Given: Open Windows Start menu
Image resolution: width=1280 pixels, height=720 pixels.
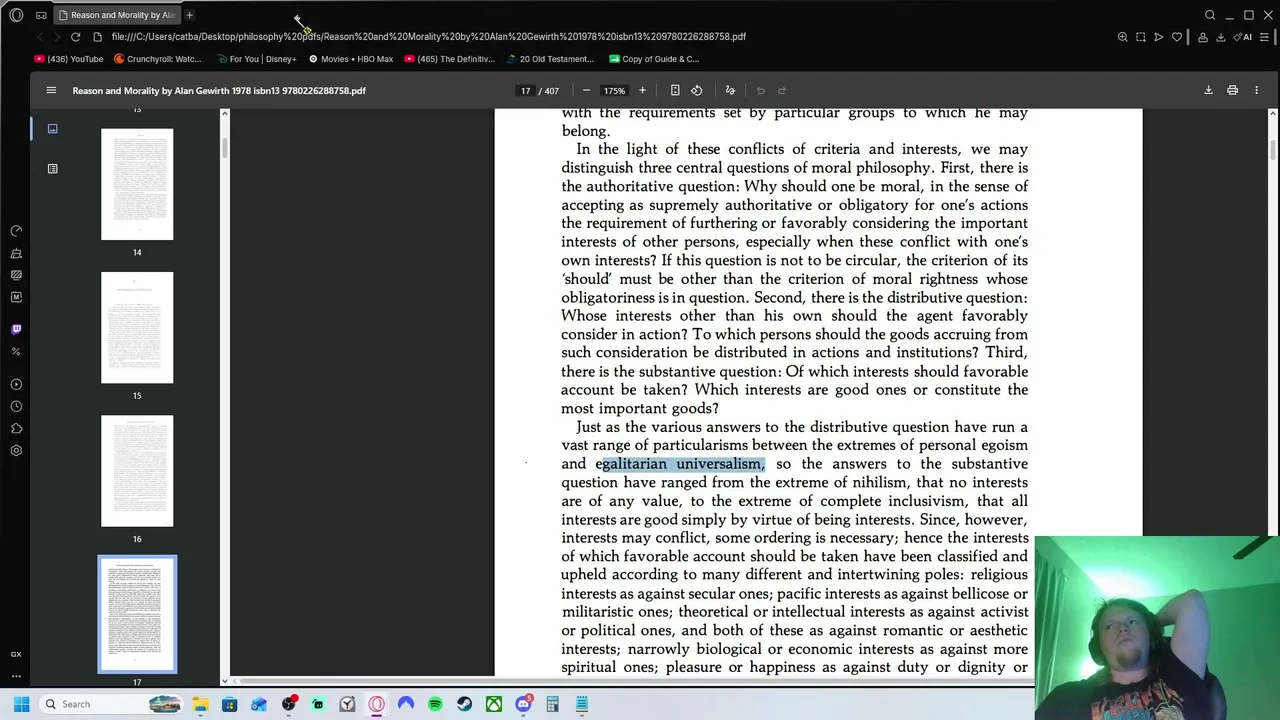Looking at the screenshot, I should click(x=21, y=704).
